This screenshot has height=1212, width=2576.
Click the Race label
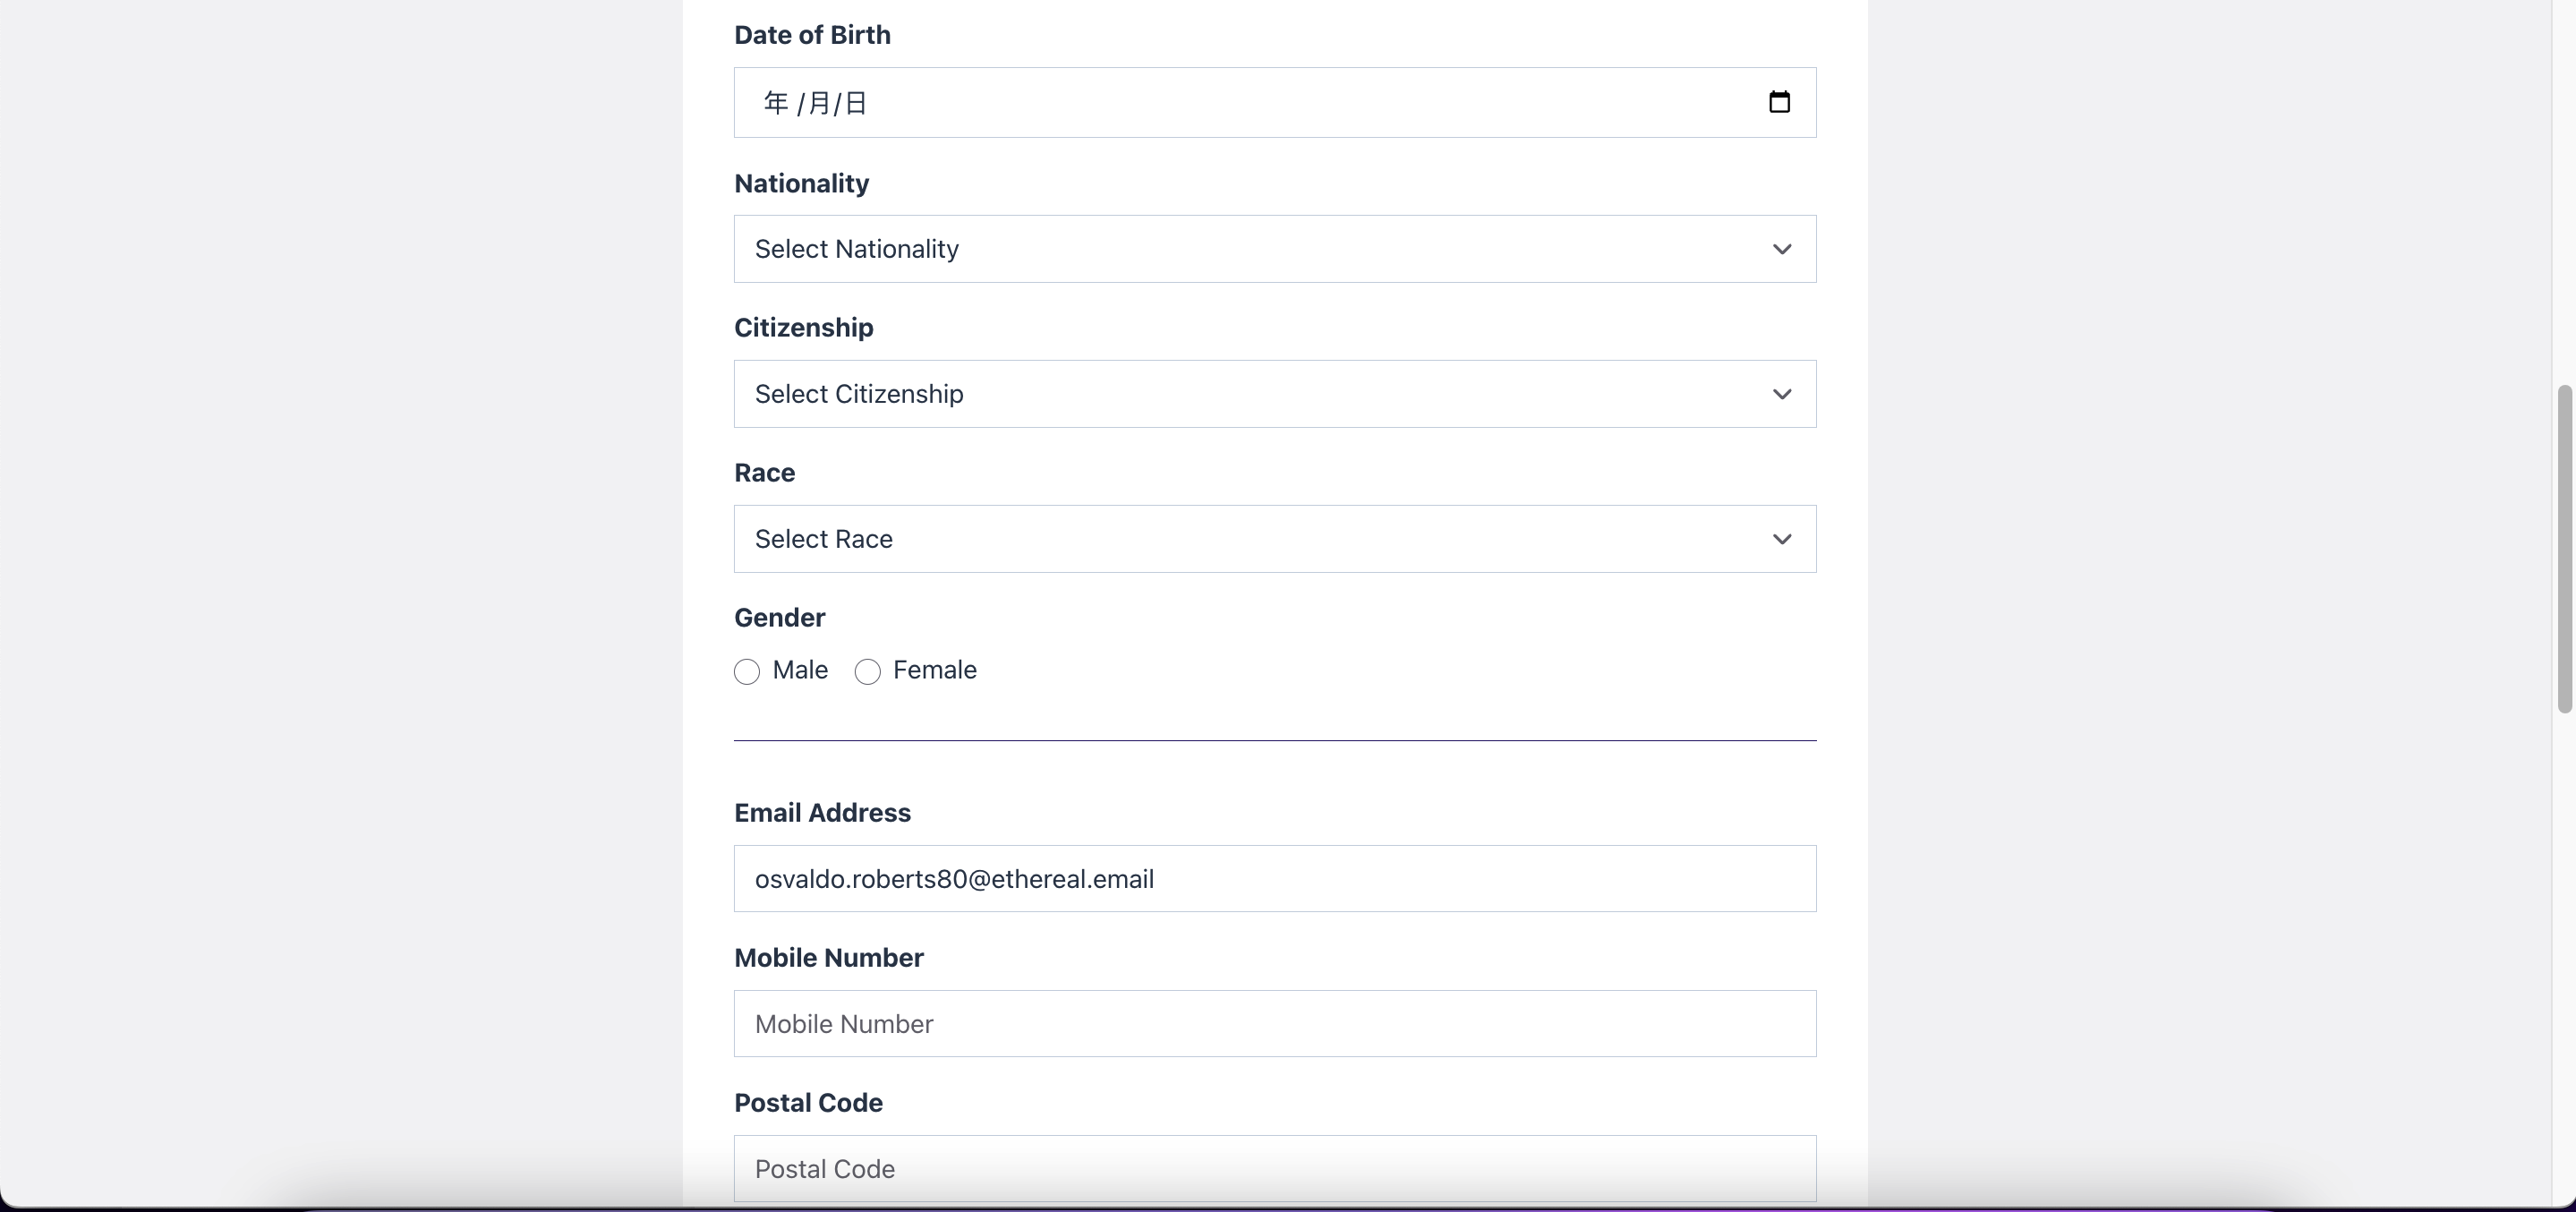[764, 473]
